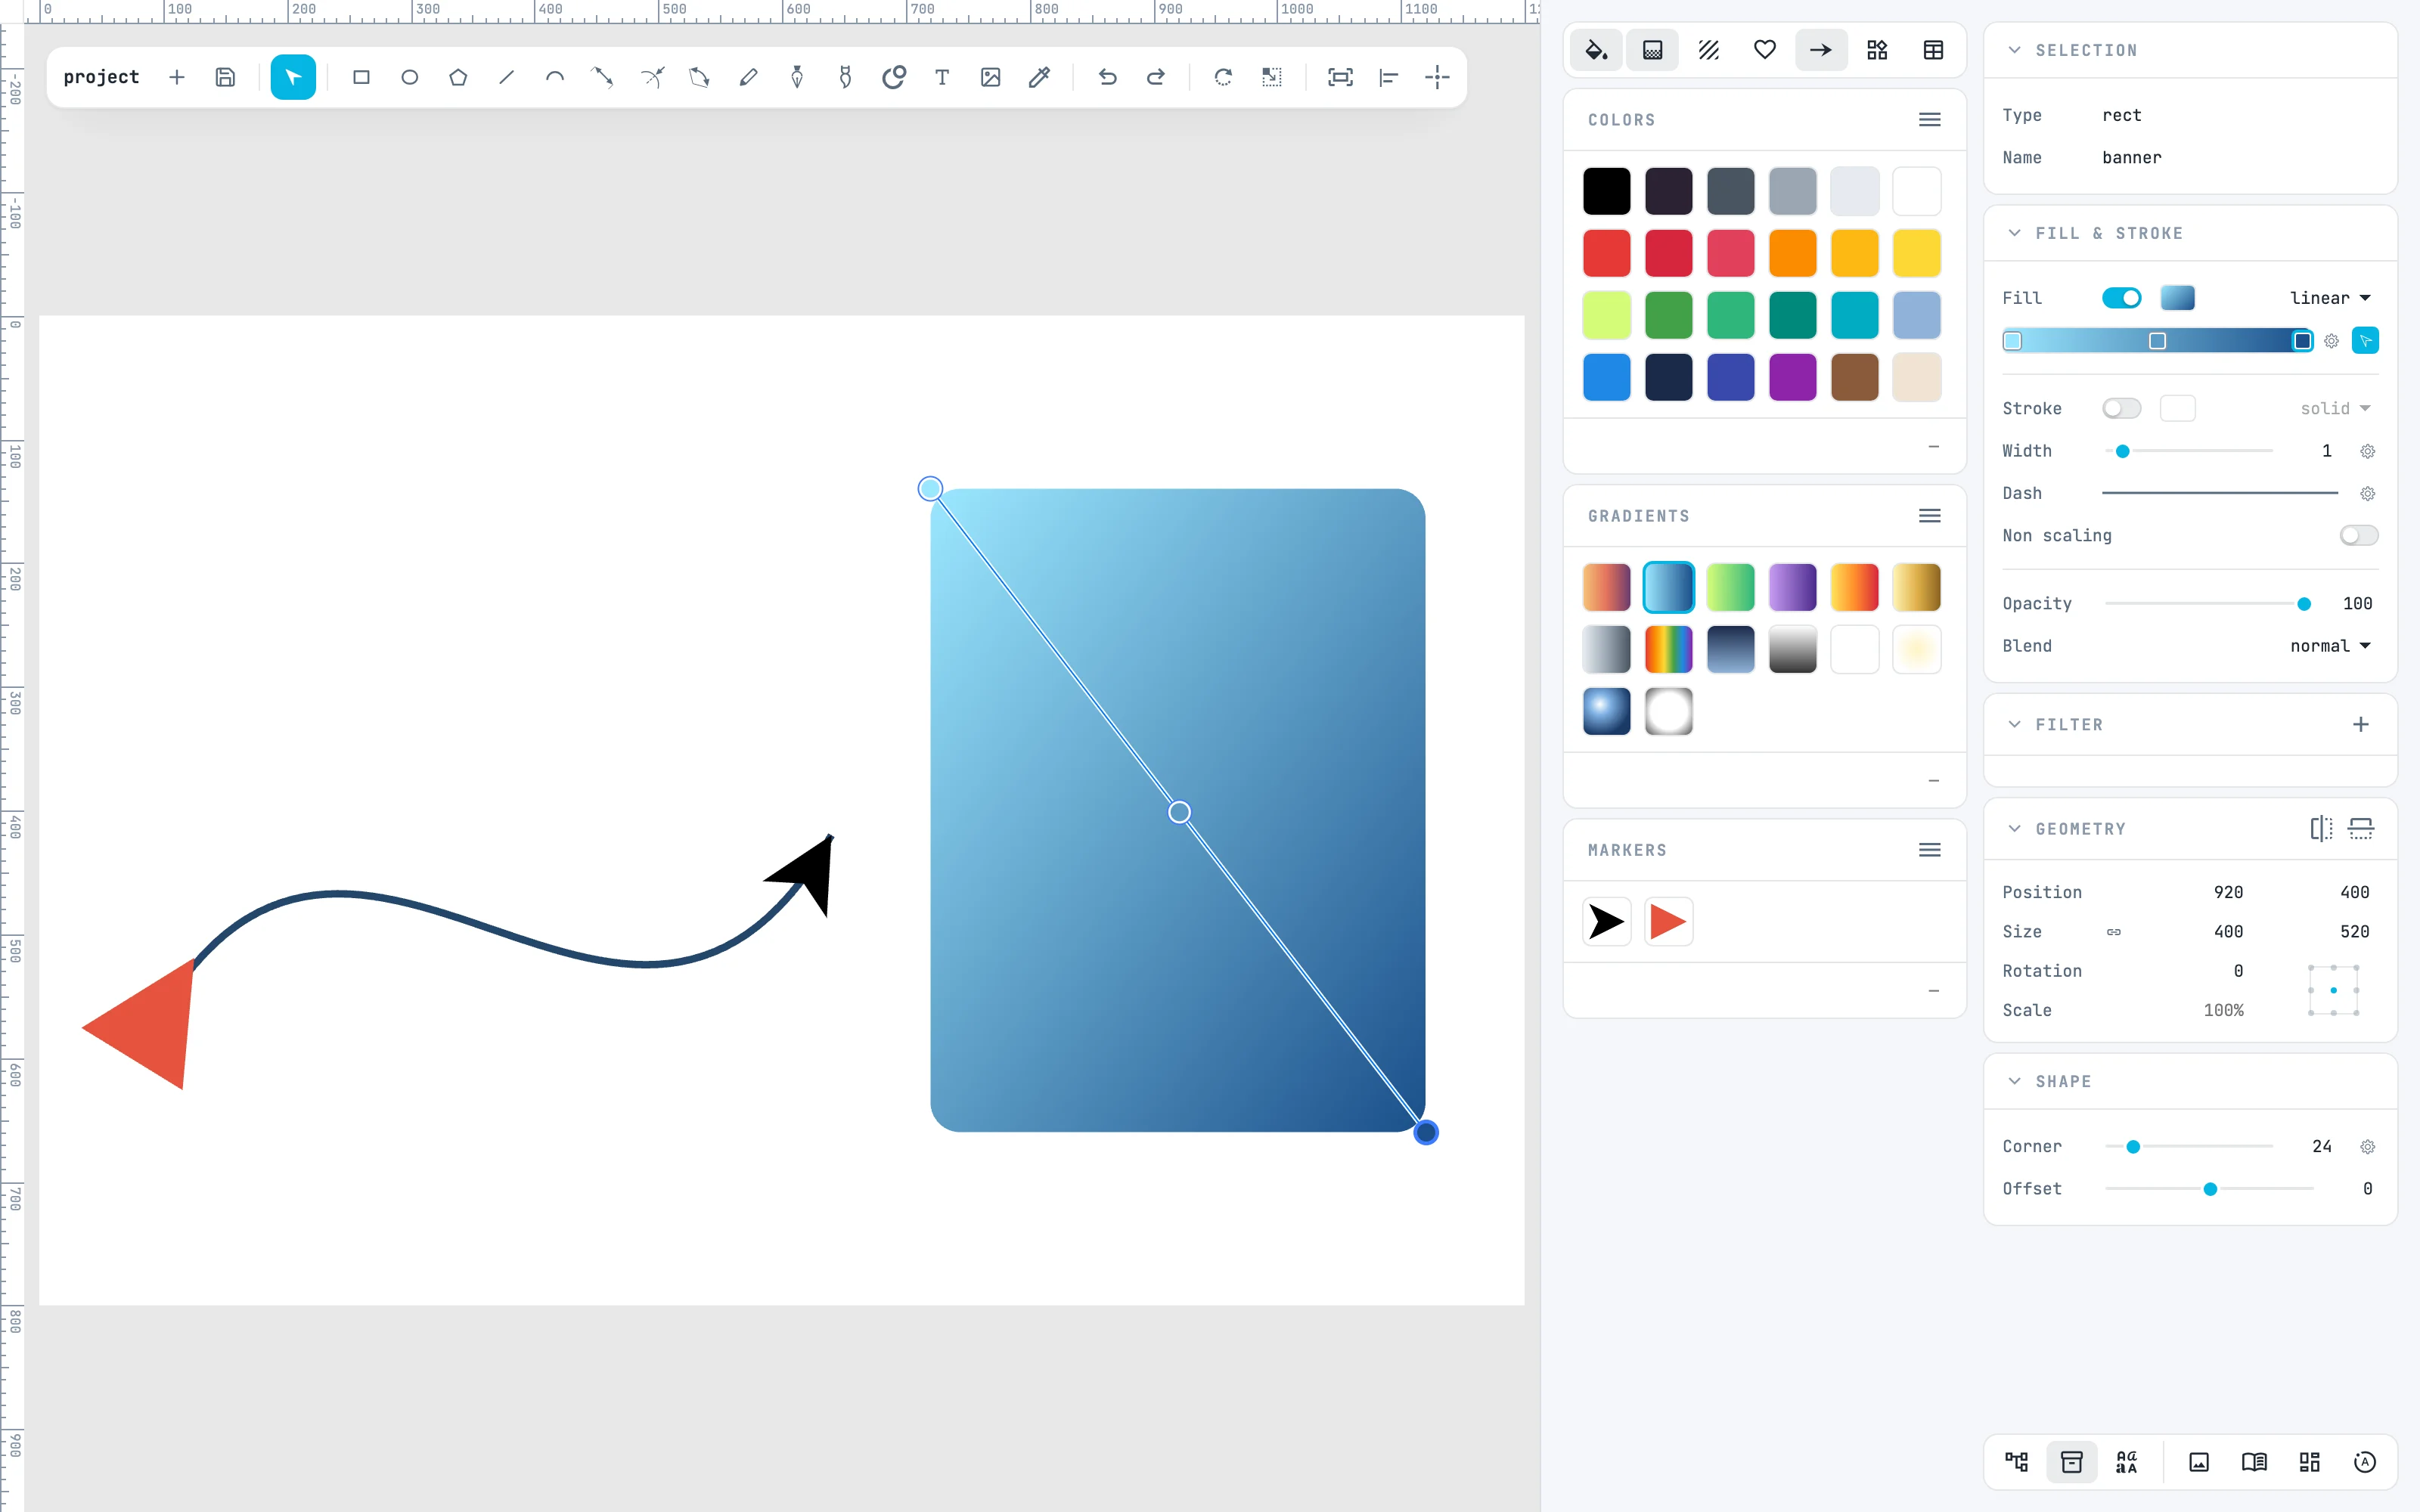Click the Corner settings gear icon
Screen dimensions: 2420x1512
[x=2367, y=1146]
